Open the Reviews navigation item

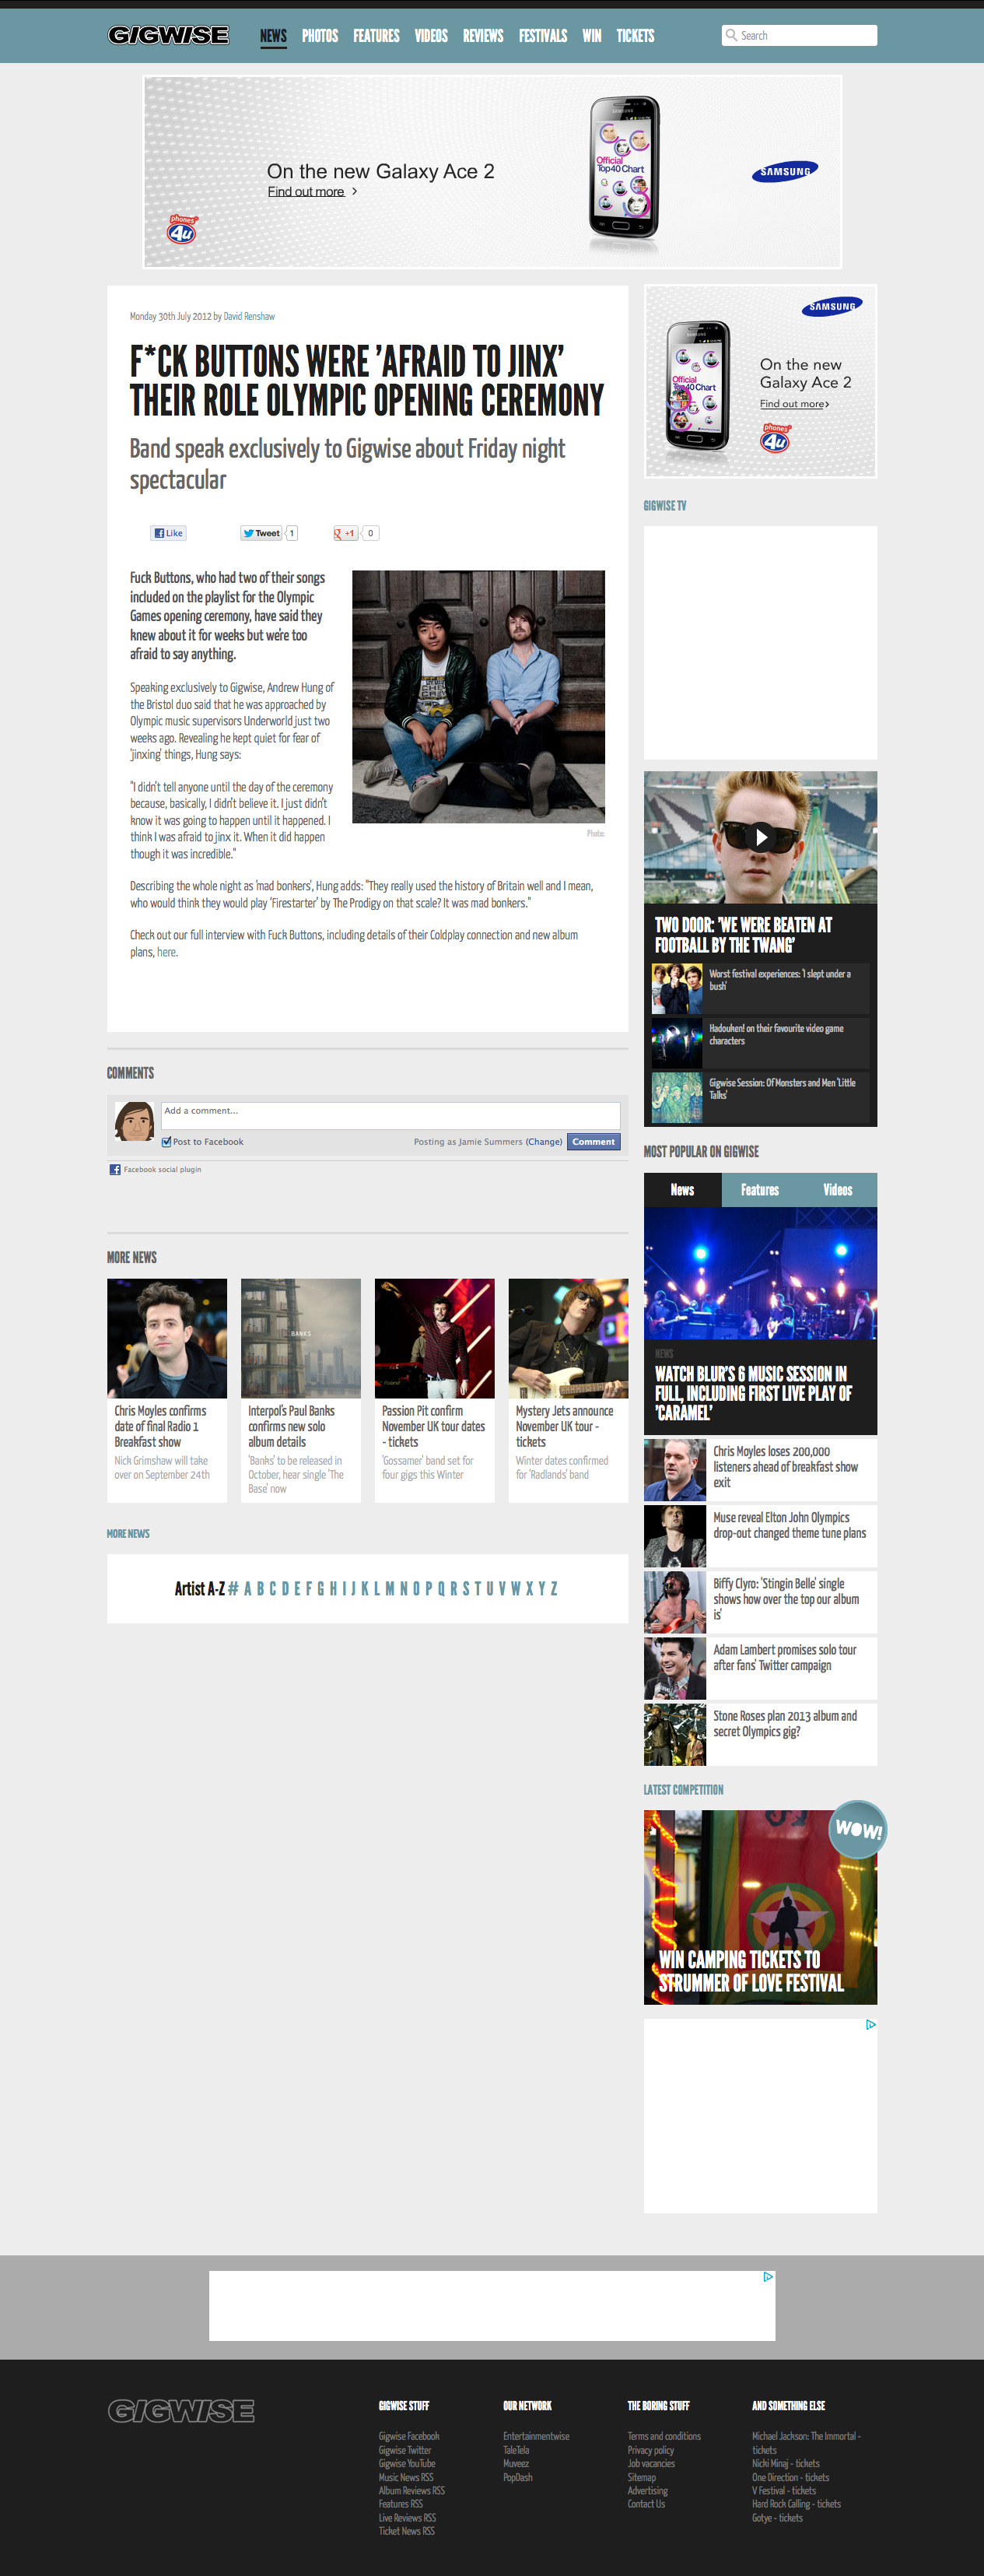pyautogui.click(x=482, y=36)
